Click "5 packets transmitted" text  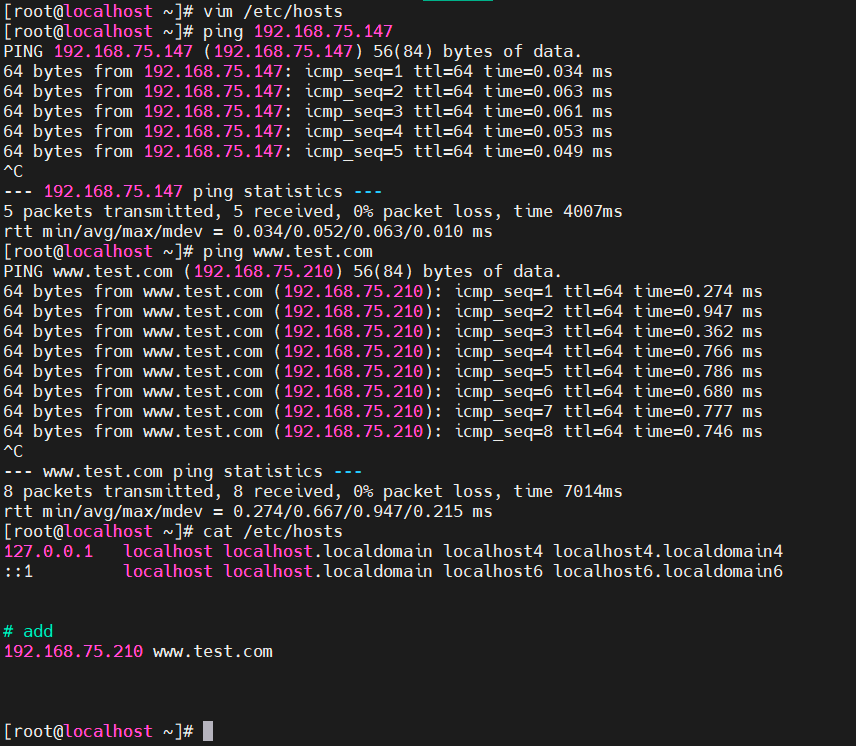coord(108,212)
